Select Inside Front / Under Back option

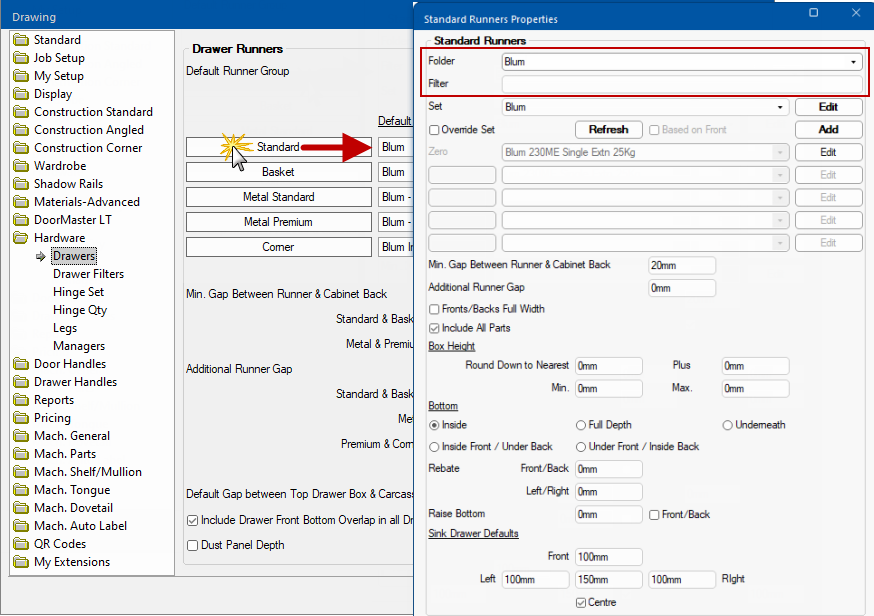[434, 447]
